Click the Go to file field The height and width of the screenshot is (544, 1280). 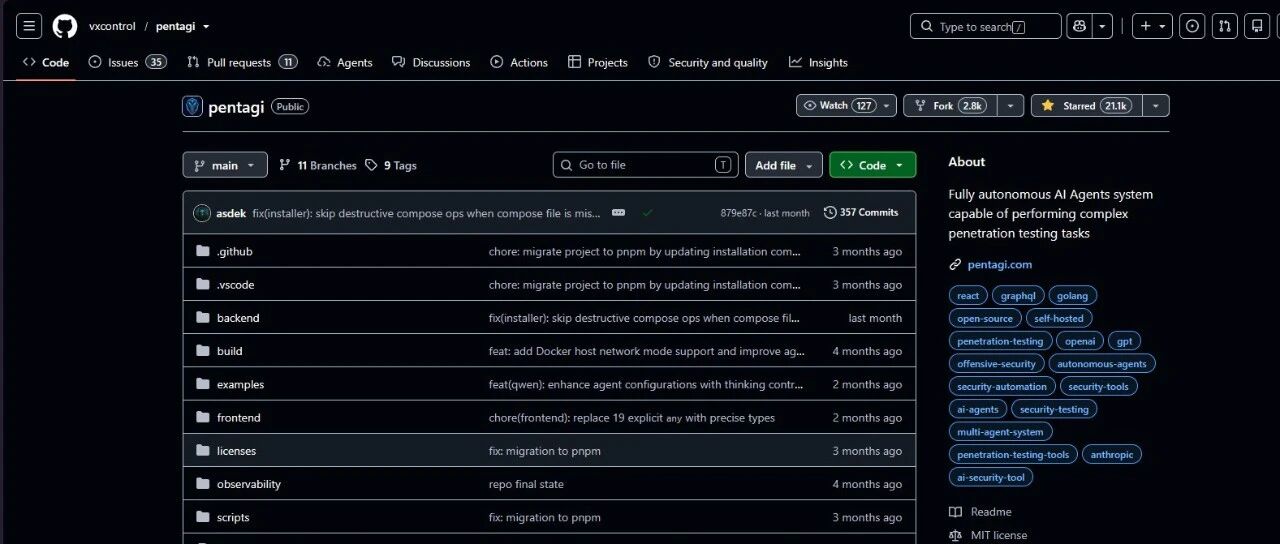coord(645,165)
